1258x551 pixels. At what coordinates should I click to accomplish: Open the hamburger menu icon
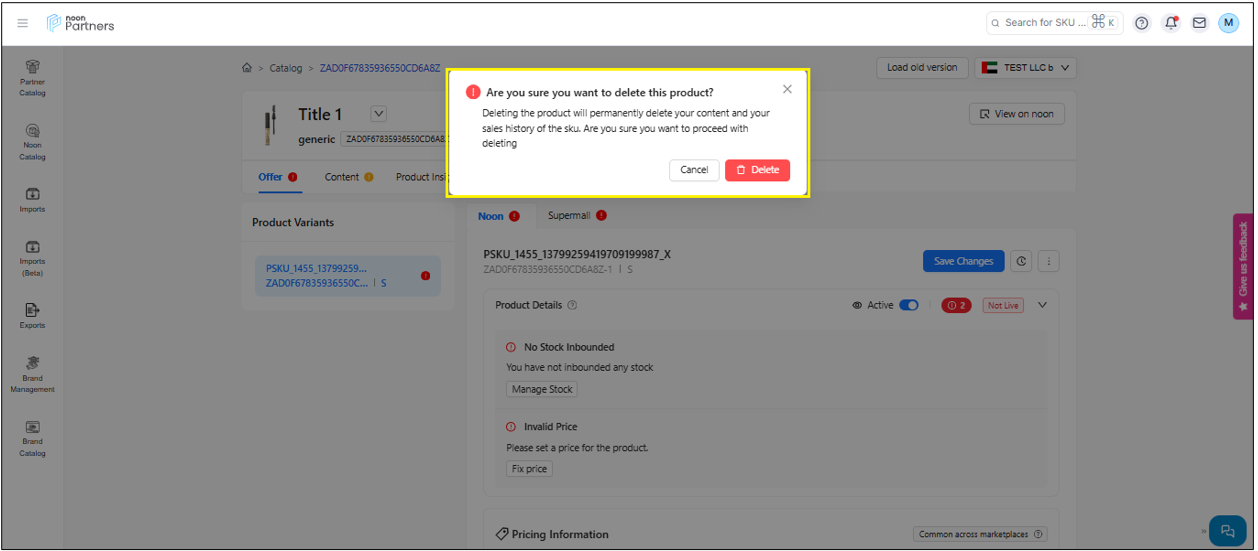23,23
